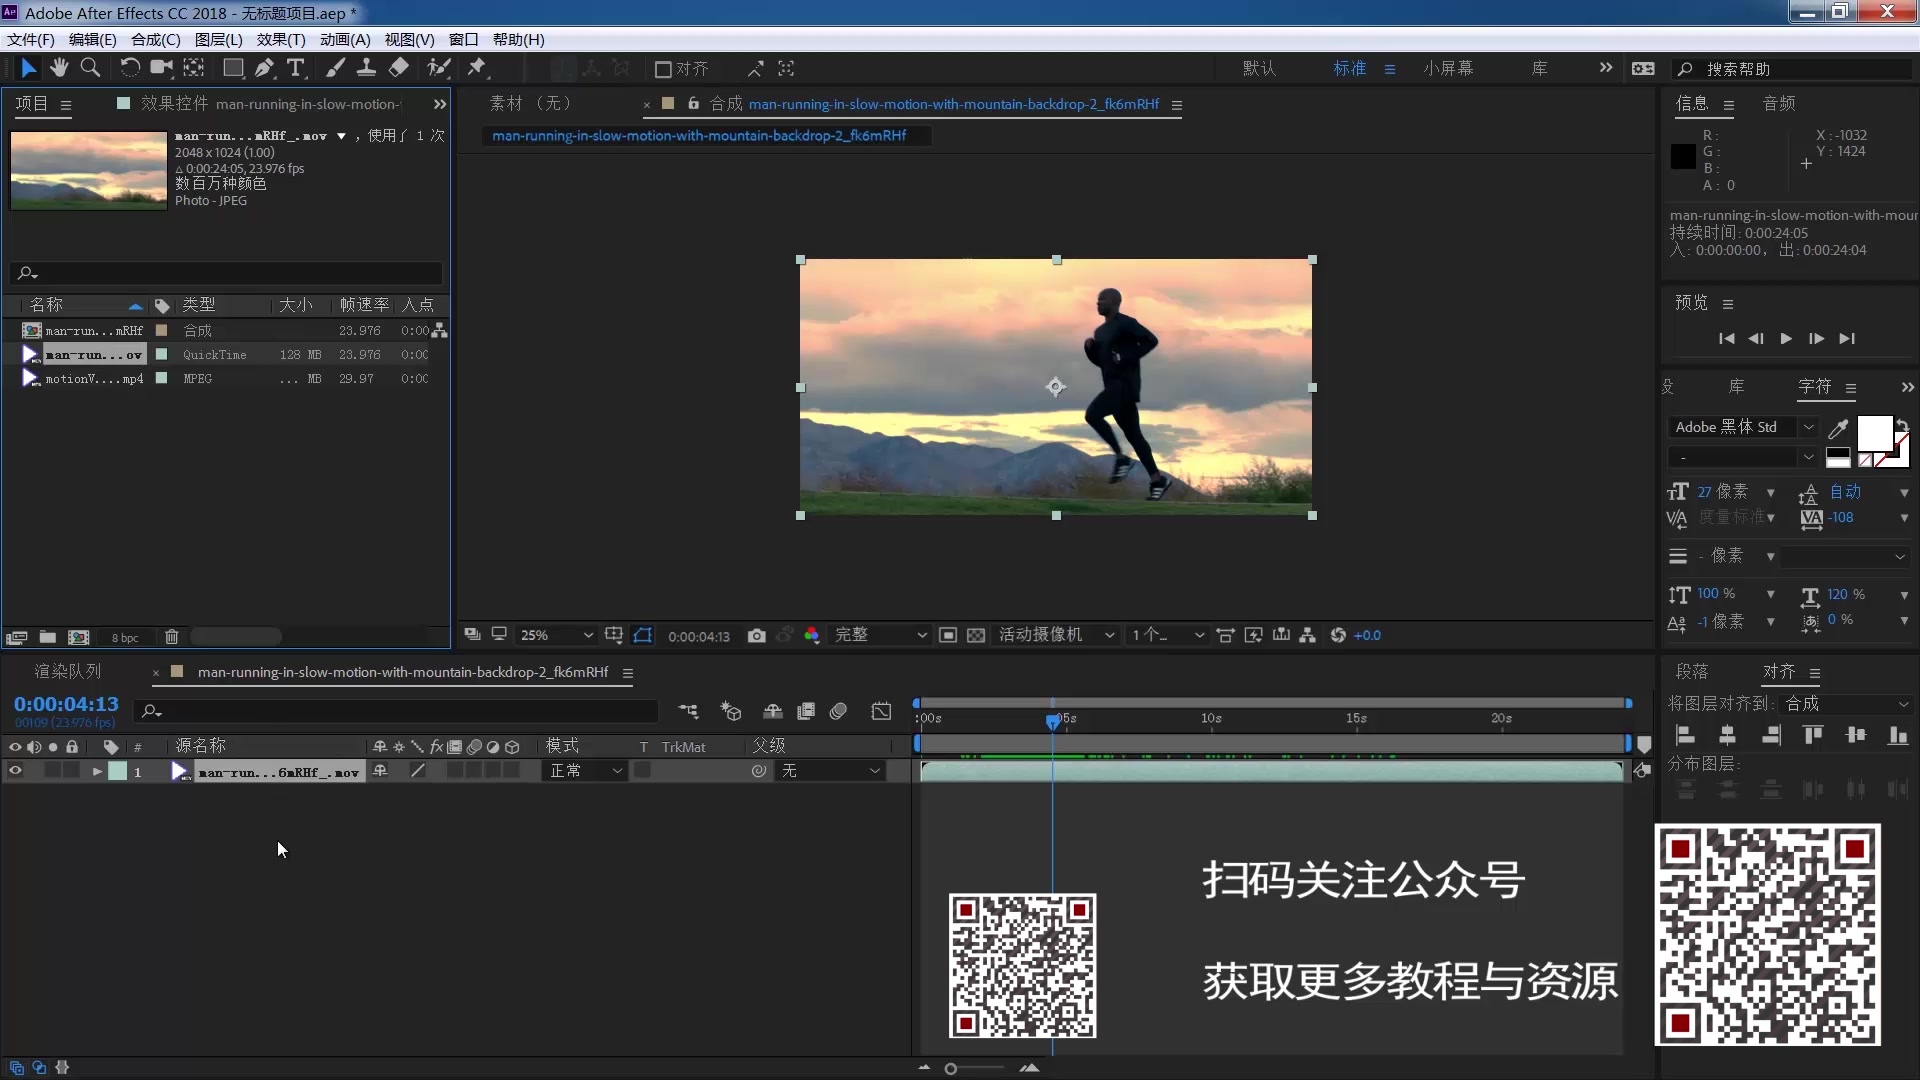Select the Clone Stamp tool

366,68
